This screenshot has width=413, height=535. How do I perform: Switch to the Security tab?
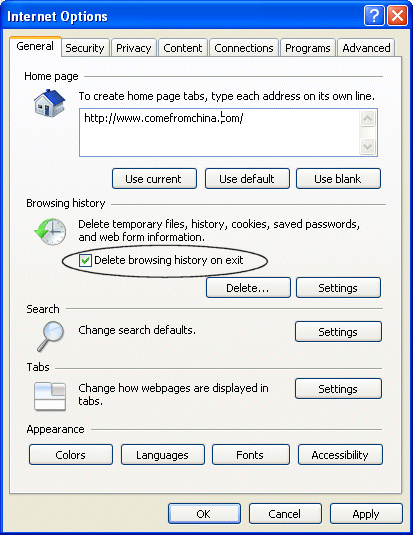[x=85, y=48]
